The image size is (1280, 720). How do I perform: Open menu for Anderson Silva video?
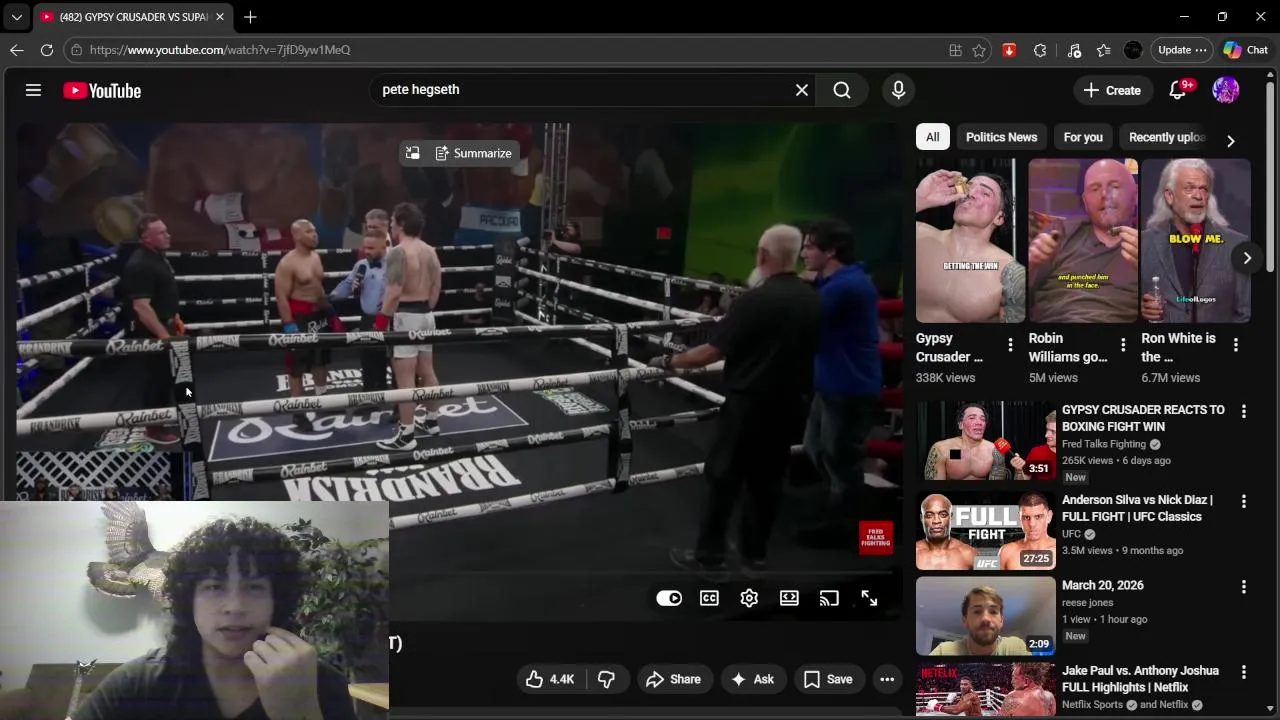(1244, 501)
